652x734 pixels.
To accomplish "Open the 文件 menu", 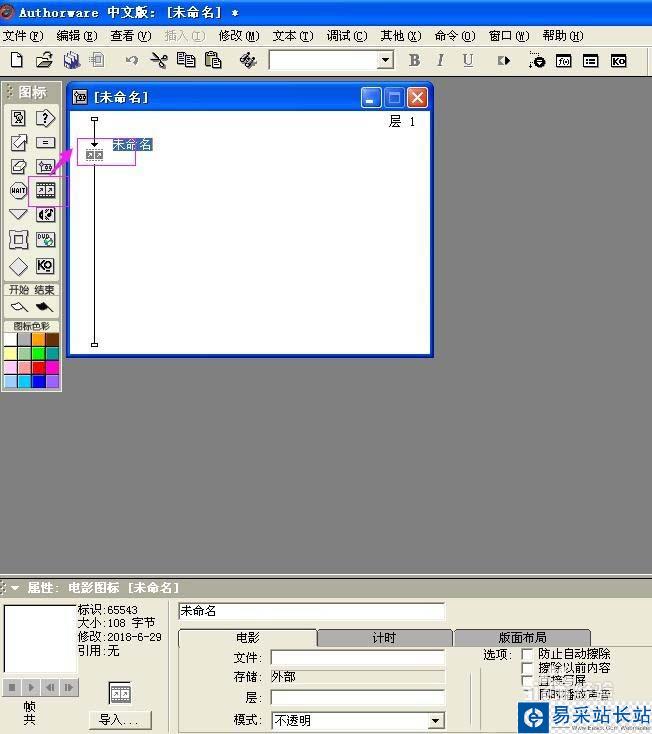I will click(x=22, y=36).
